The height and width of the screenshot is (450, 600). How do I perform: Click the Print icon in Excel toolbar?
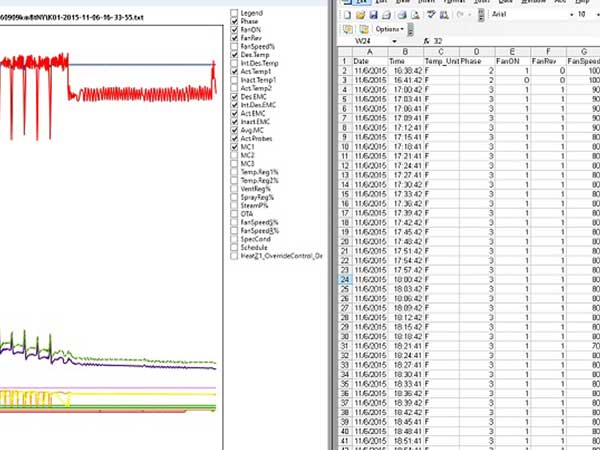tap(402, 15)
